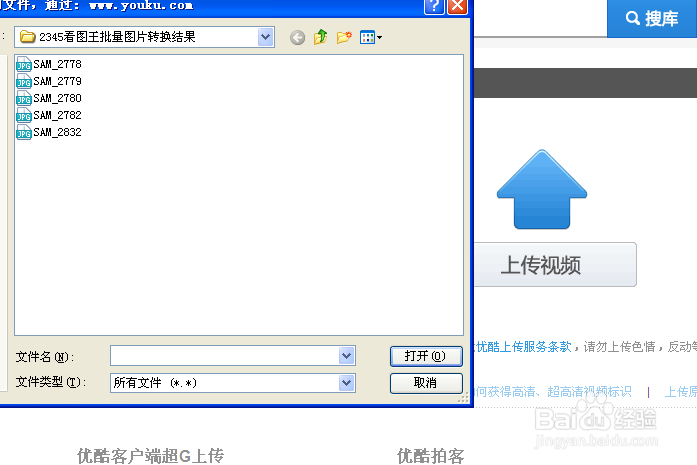Click the dialog help question-mark button
Screen dimensions: 697x465
pos(434,7)
